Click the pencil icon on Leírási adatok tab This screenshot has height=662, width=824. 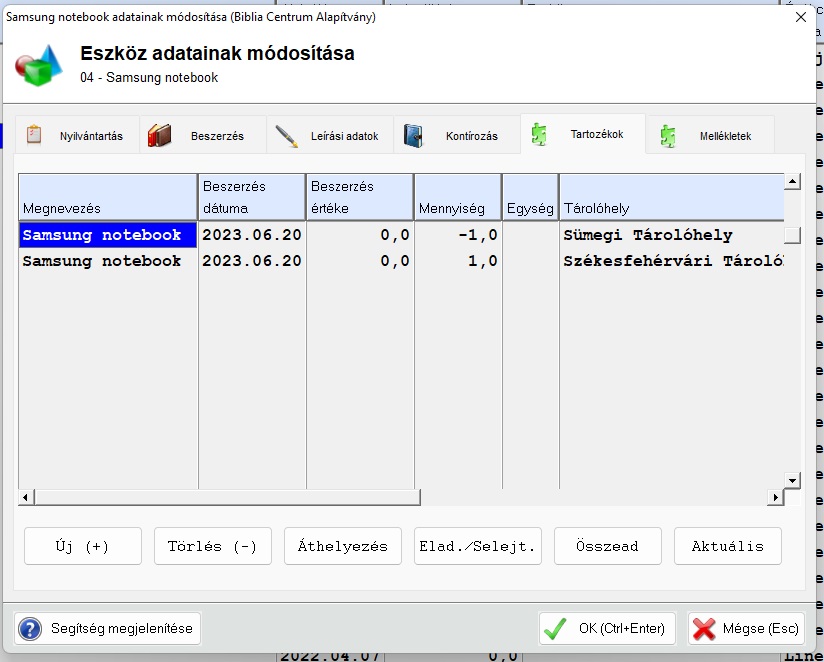[287, 136]
